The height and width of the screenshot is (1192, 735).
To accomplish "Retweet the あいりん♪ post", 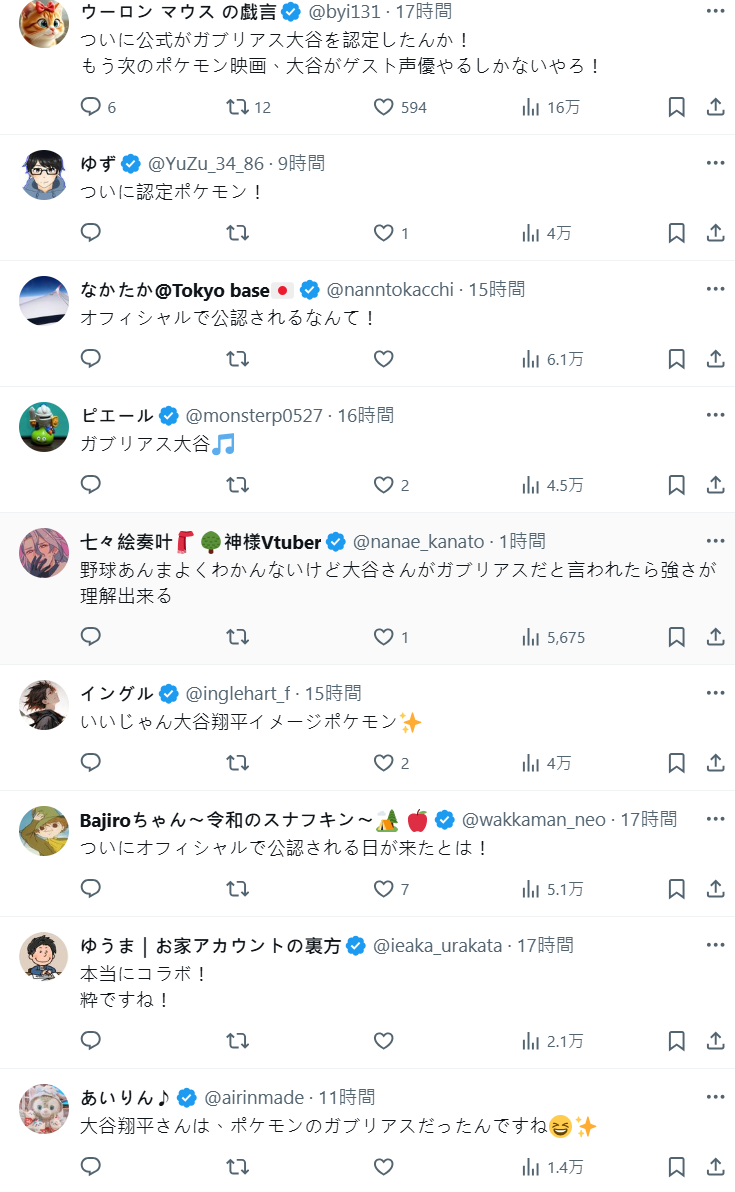I will [238, 1167].
